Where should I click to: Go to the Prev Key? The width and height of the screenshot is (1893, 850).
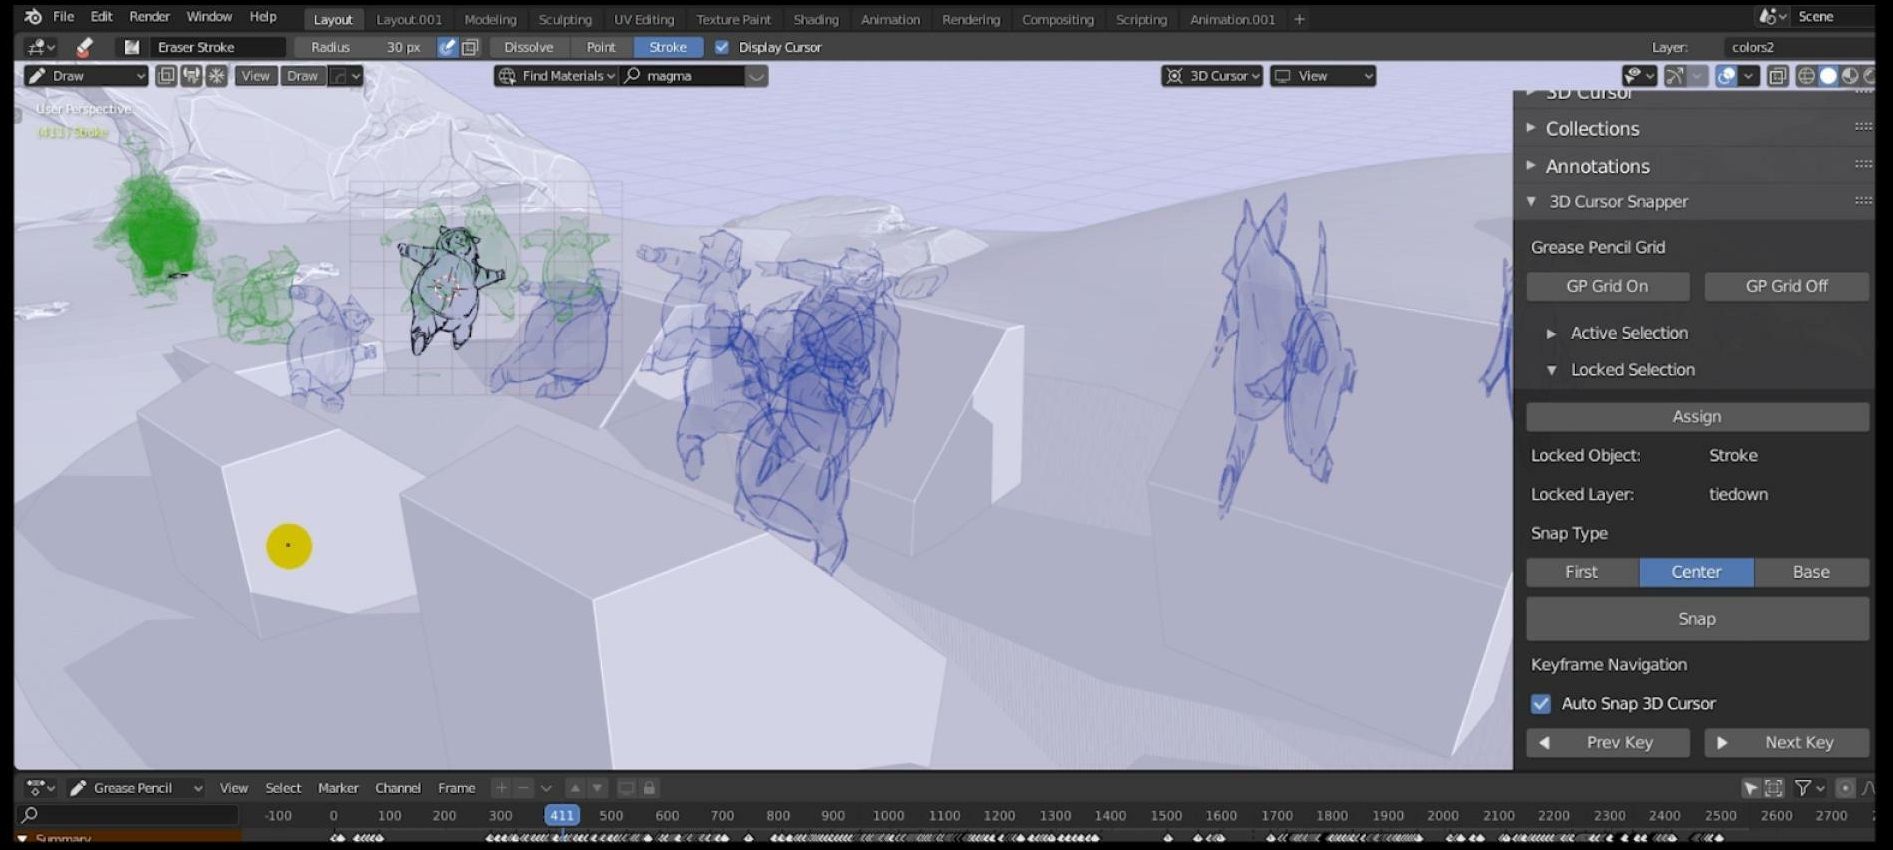coord(1607,742)
